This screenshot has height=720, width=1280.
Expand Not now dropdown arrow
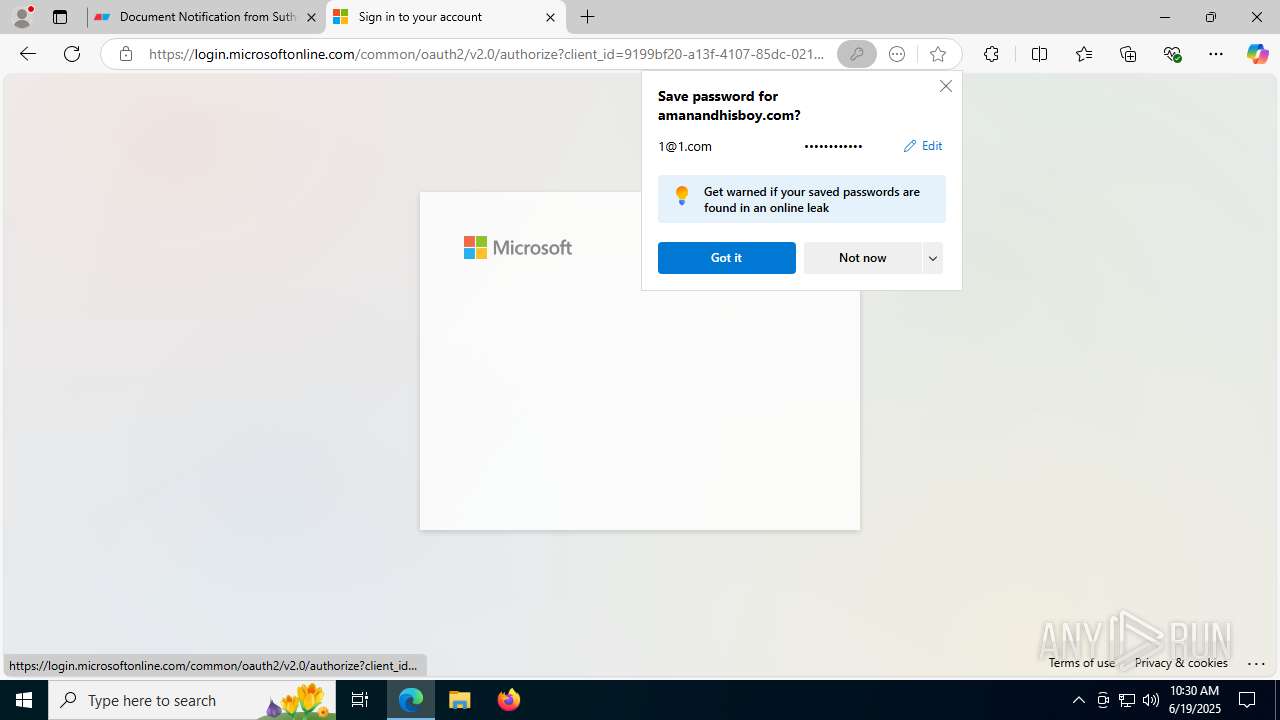[933, 258]
